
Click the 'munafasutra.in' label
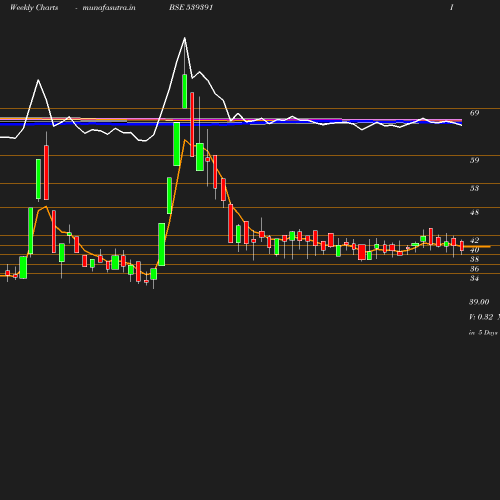coord(109,8)
